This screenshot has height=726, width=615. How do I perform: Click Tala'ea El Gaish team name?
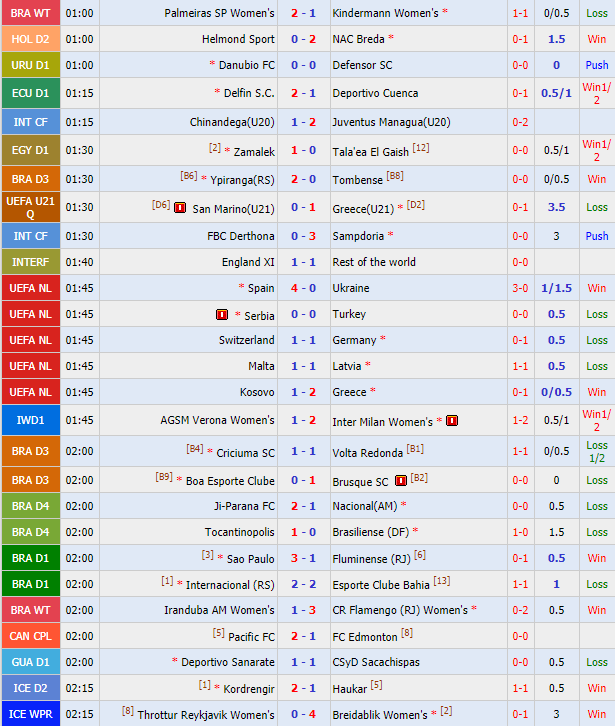[370, 152]
